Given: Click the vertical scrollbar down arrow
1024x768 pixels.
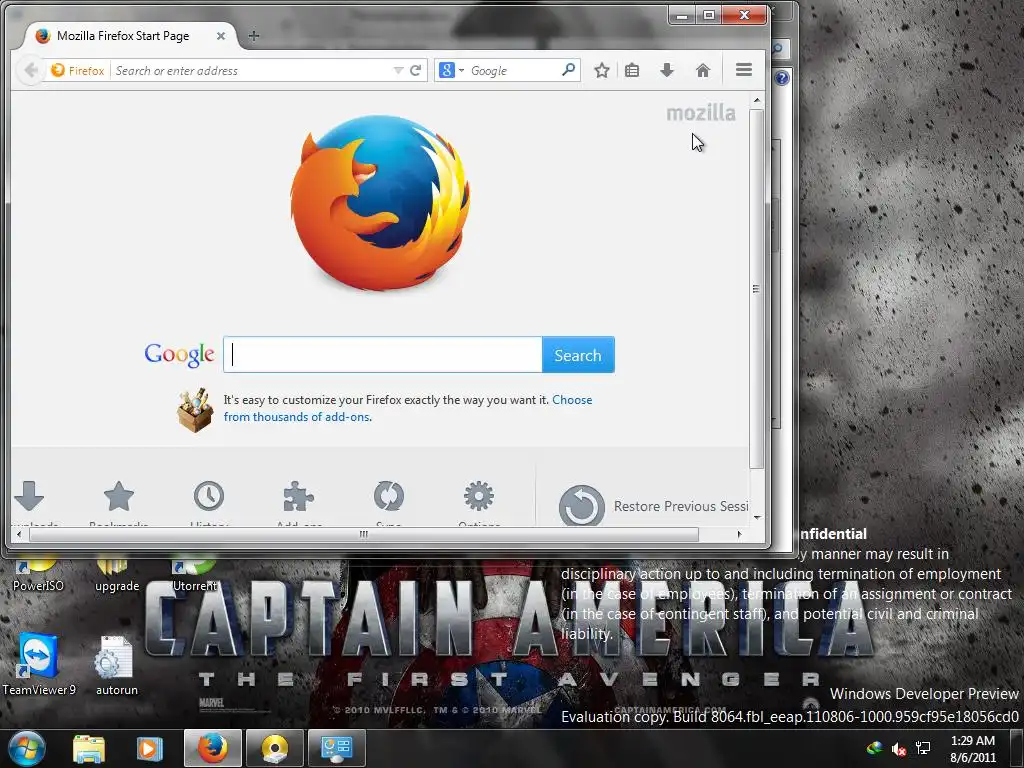Looking at the screenshot, I should (757, 517).
